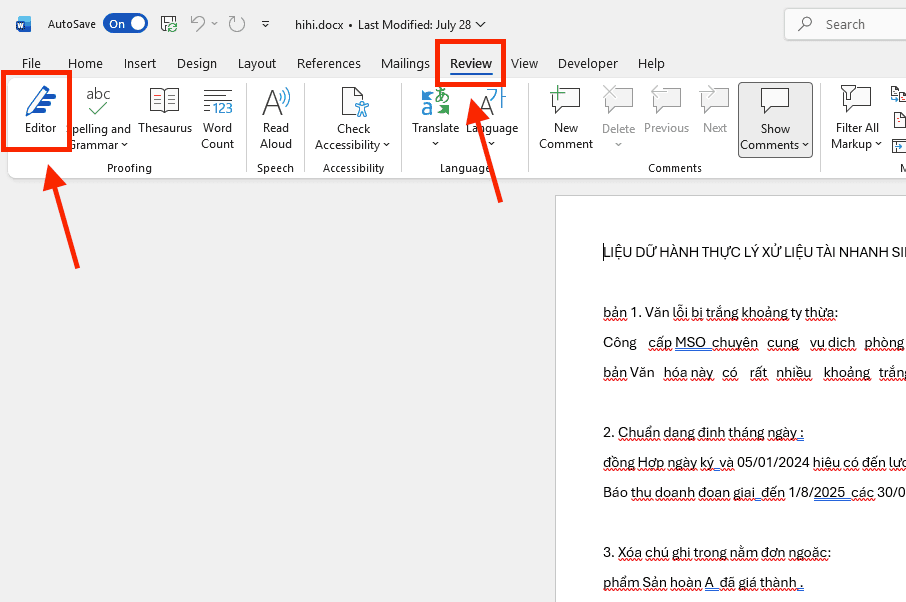Click the line 'phẩm Sản hoàn A đã giá thành'
This screenshot has height=602, width=906.
[703, 583]
